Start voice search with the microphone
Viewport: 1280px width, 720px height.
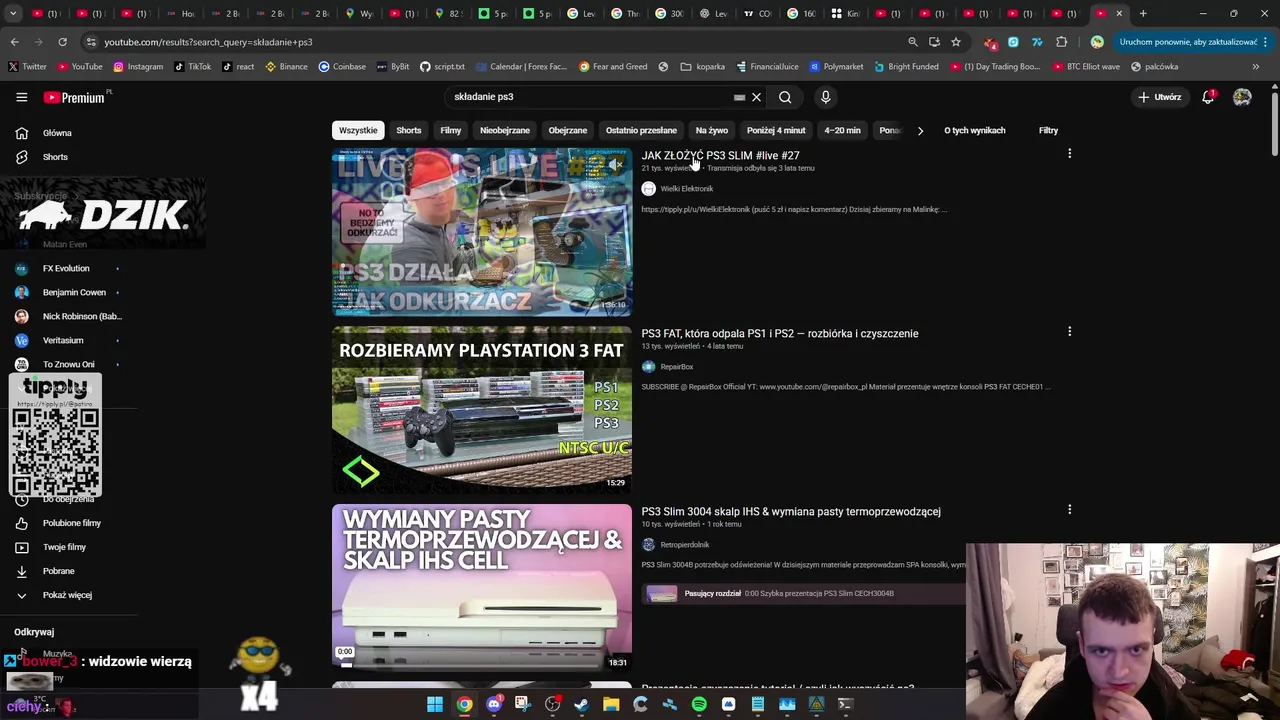825,97
